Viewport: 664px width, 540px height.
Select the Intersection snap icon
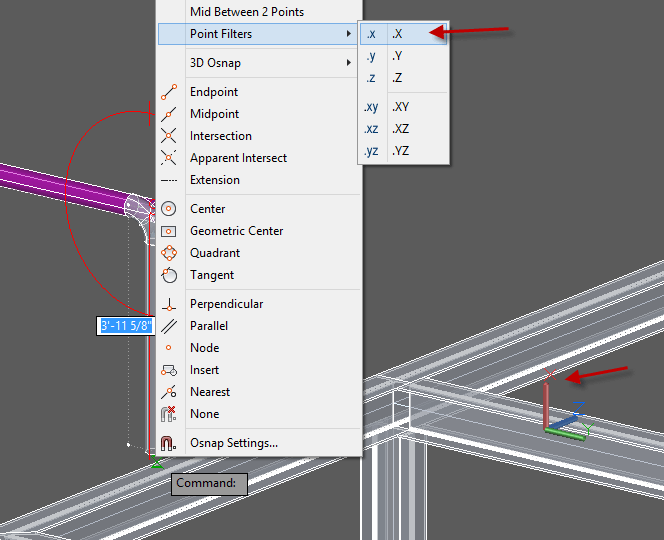170,136
